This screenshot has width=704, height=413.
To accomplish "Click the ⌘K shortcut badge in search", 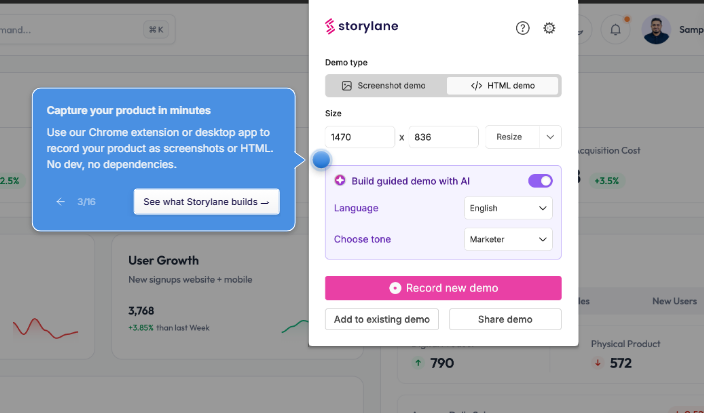I will pyautogui.click(x=156, y=30).
